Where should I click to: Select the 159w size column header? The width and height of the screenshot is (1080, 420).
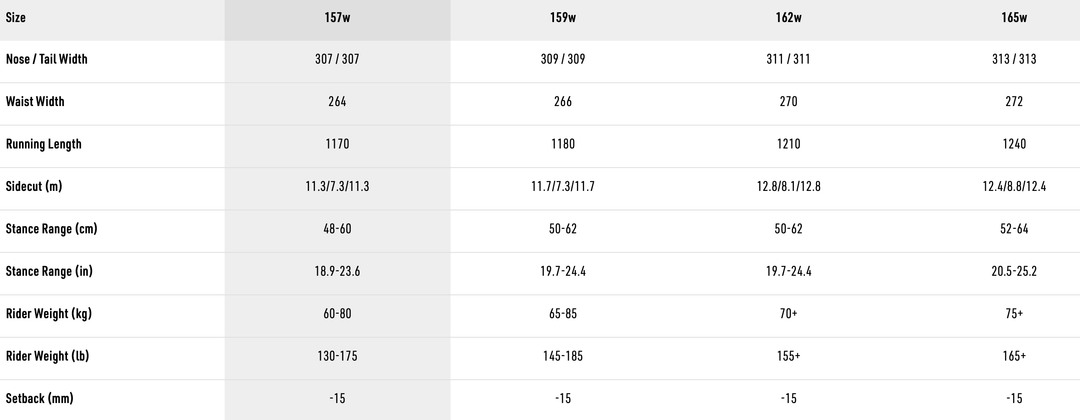pos(562,18)
